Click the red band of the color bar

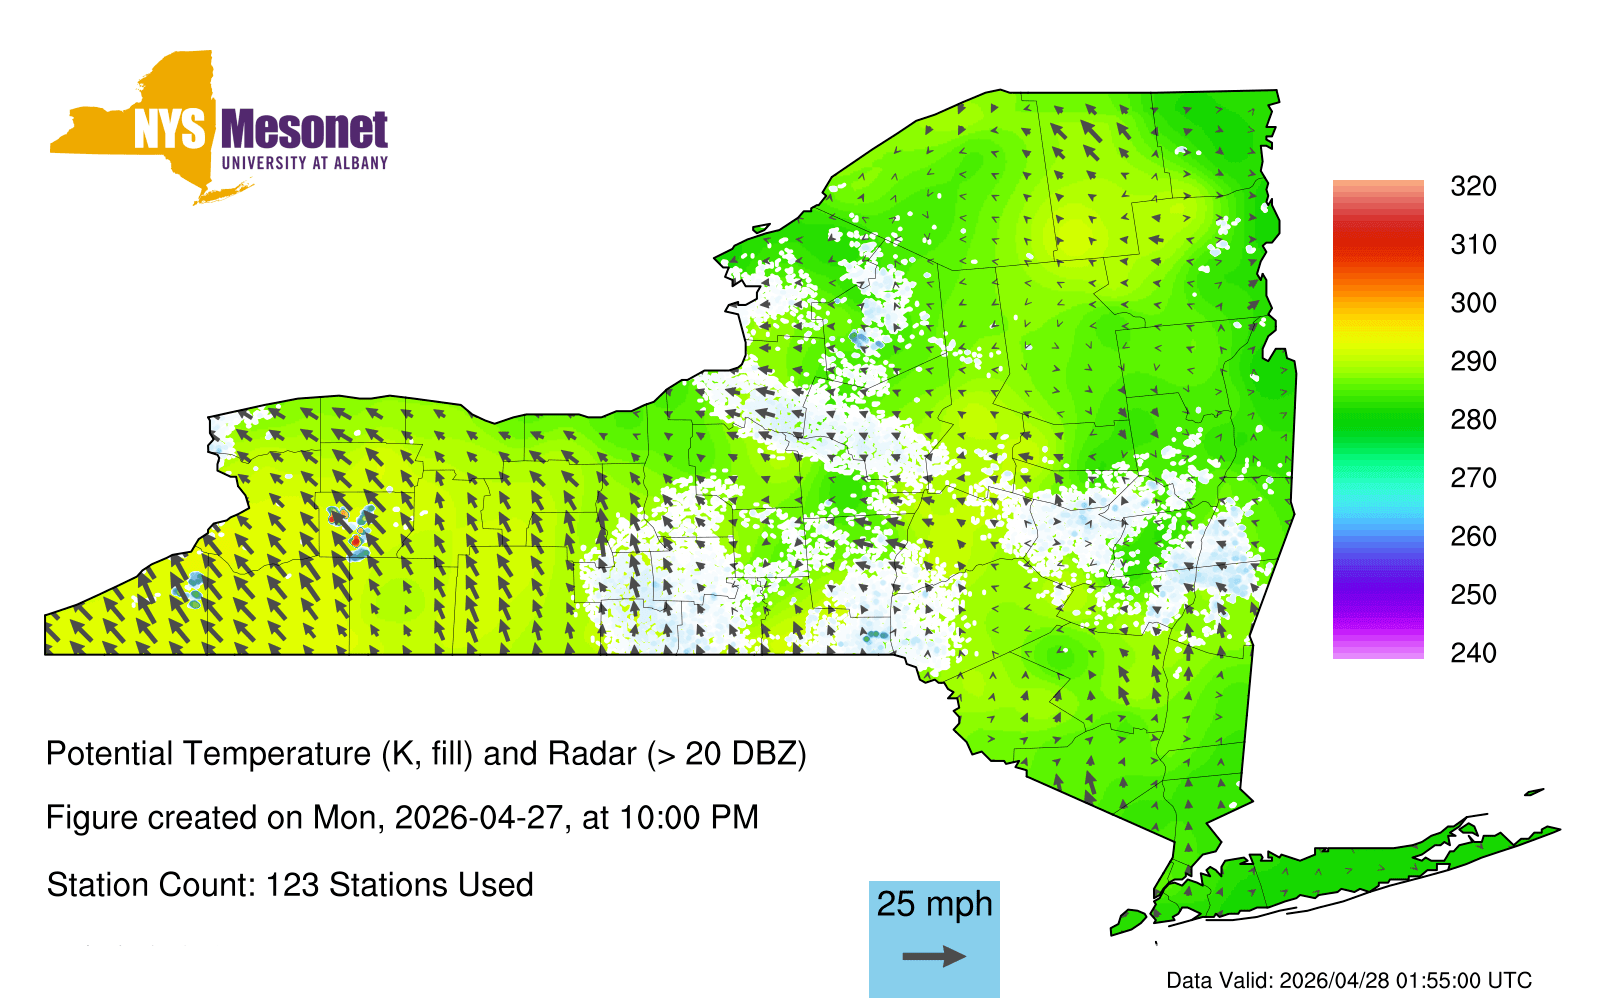coord(1377,245)
